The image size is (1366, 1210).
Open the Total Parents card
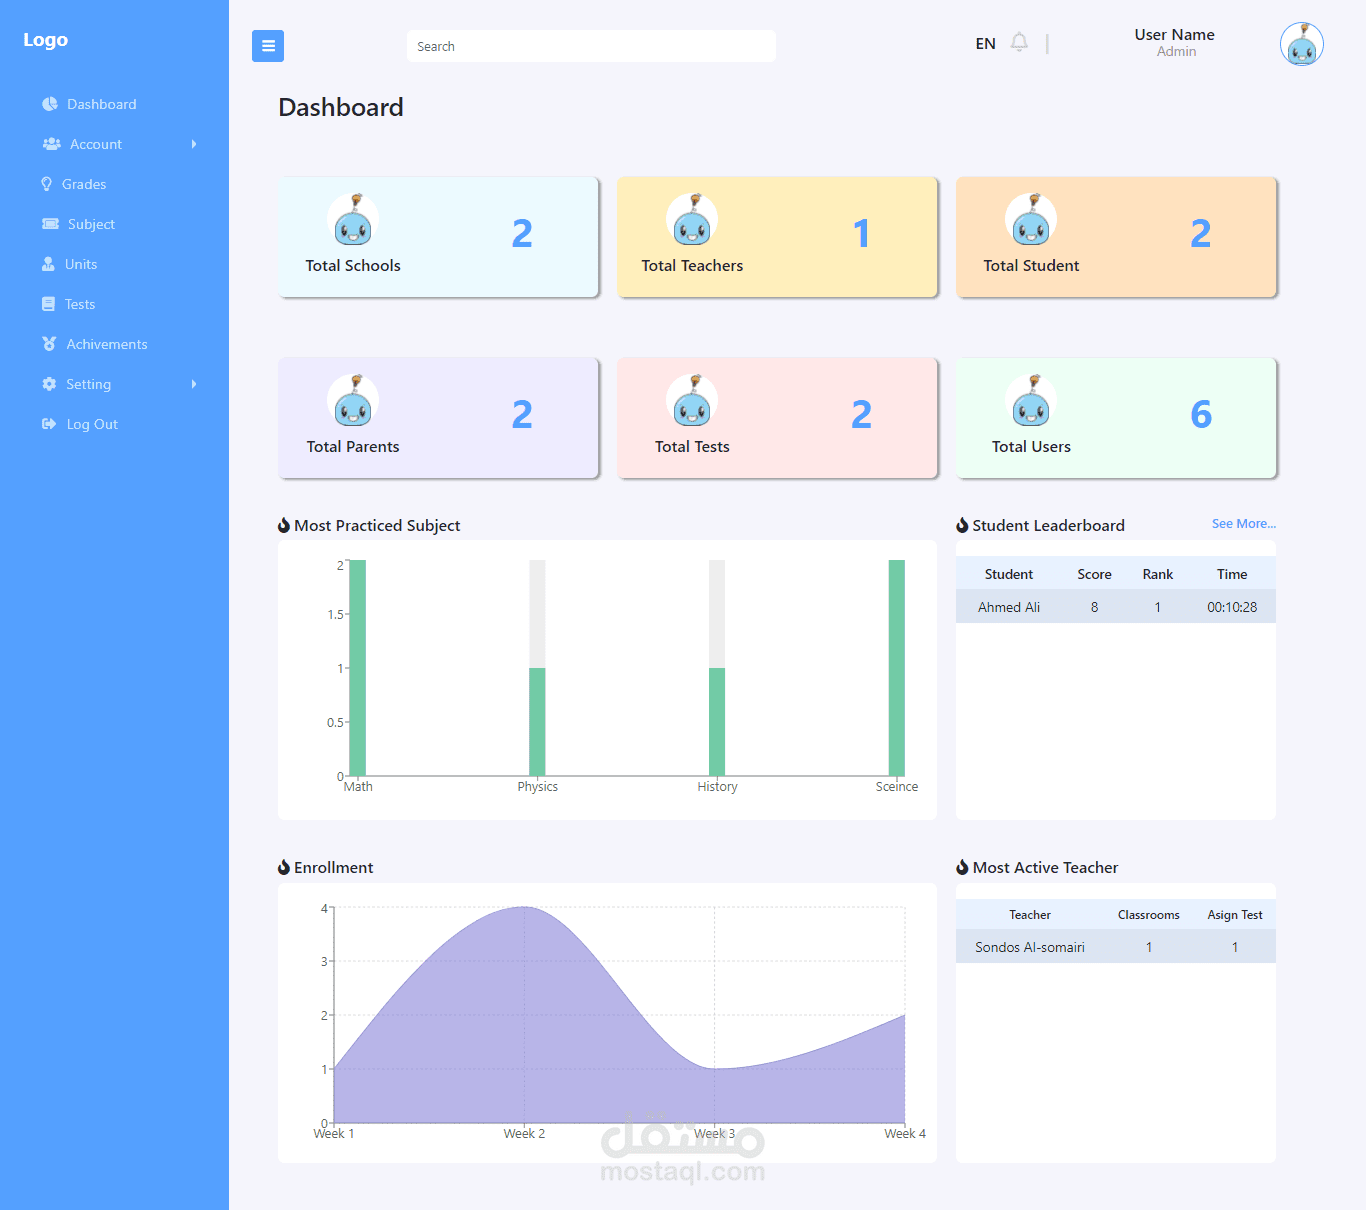pos(438,418)
